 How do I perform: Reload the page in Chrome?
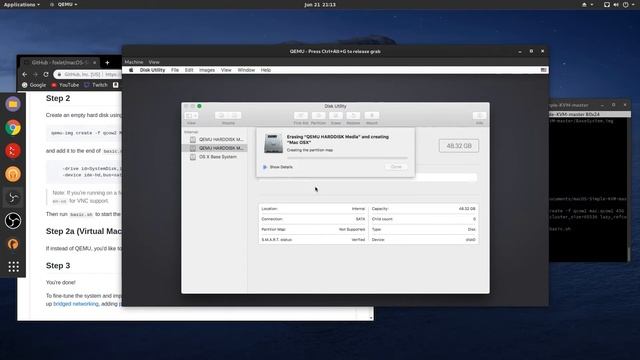click(46, 74)
